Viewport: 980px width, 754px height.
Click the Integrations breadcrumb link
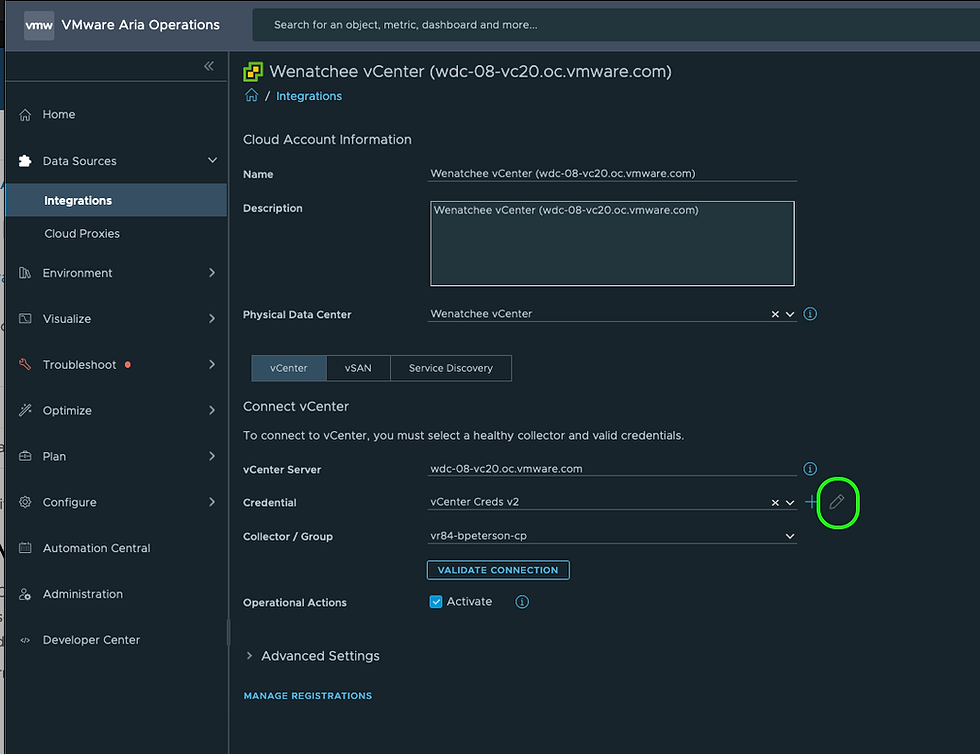tap(309, 96)
